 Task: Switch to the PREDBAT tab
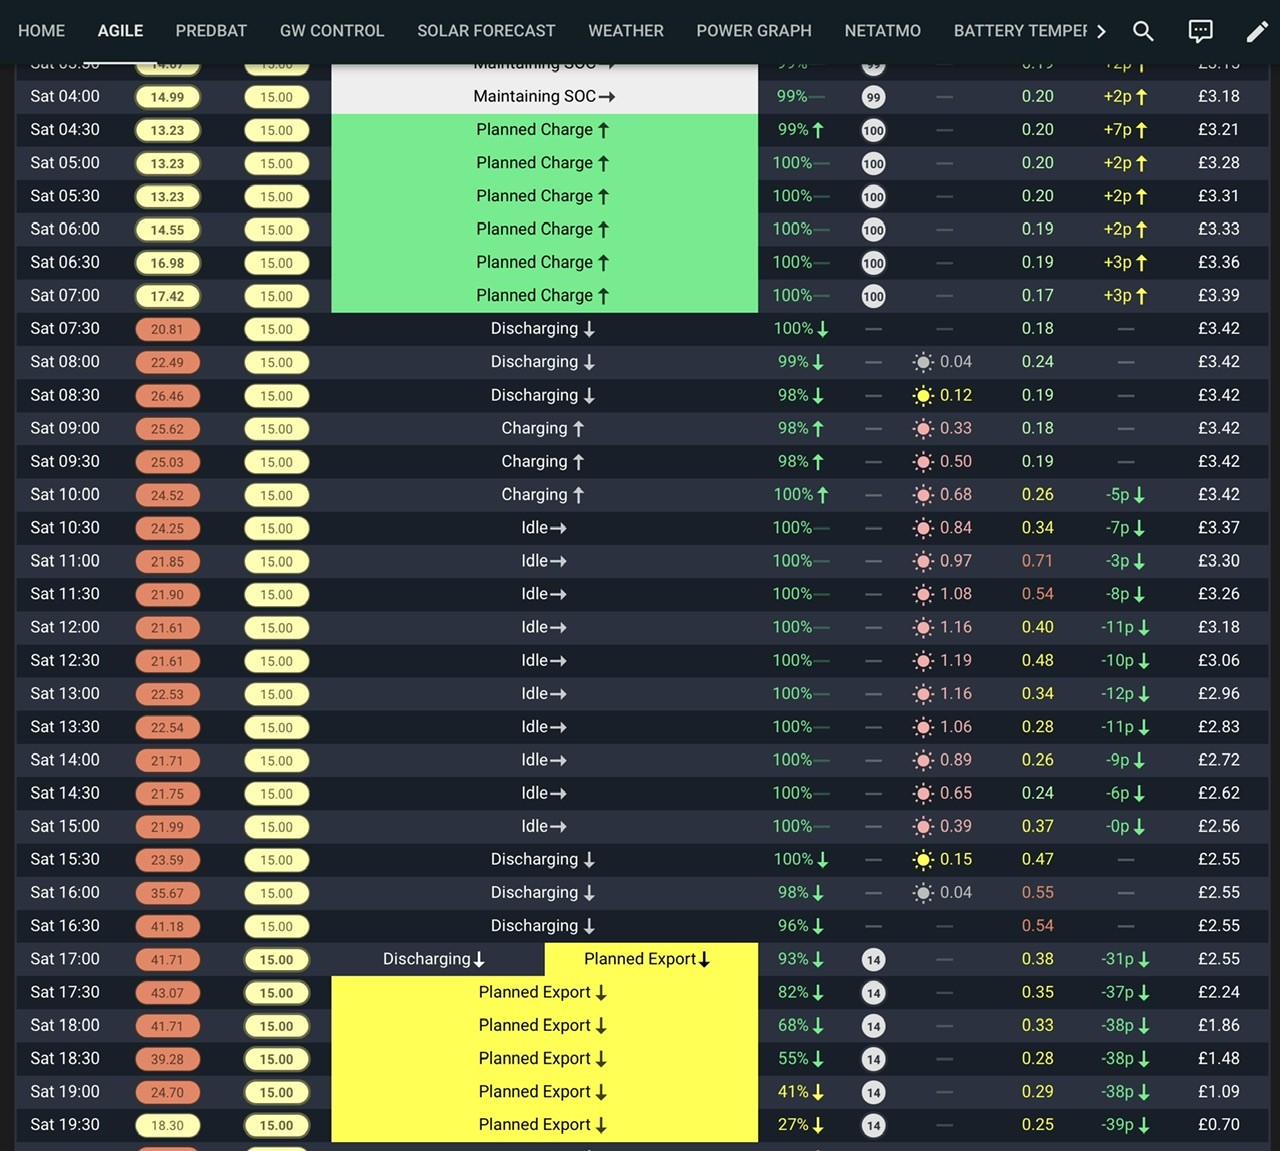(x=211, y=31)
